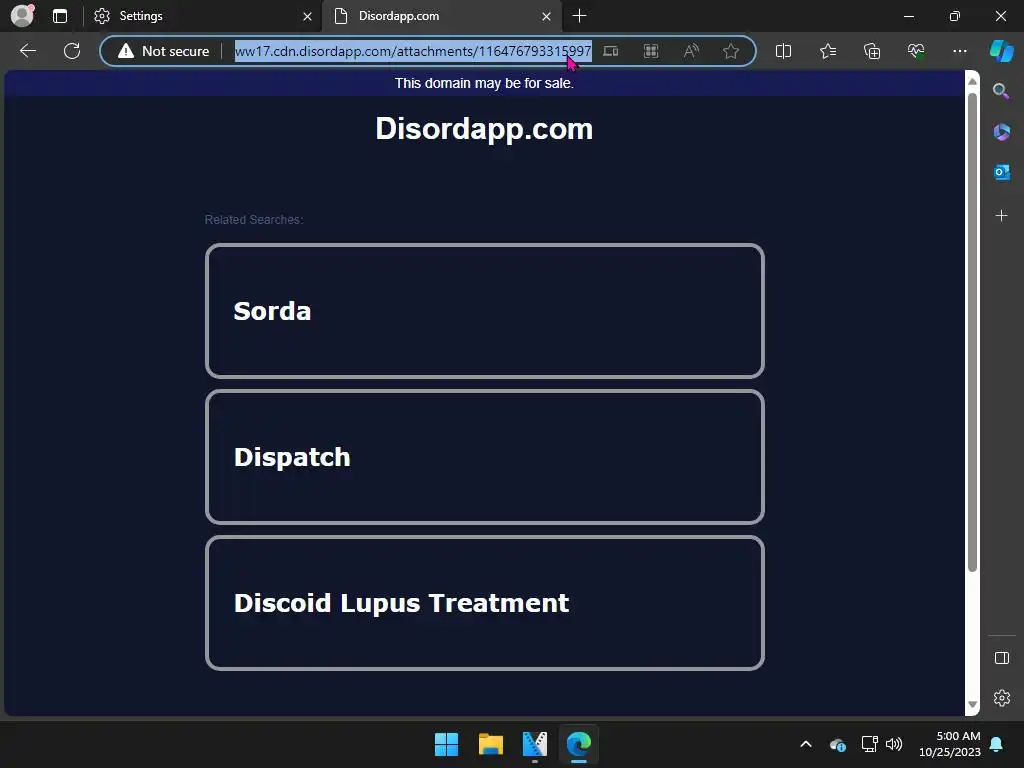The height and width of the screenshot is (768, 1024).
Task: Open sidebar Search tool
Action: click(x=1001, y=91)
